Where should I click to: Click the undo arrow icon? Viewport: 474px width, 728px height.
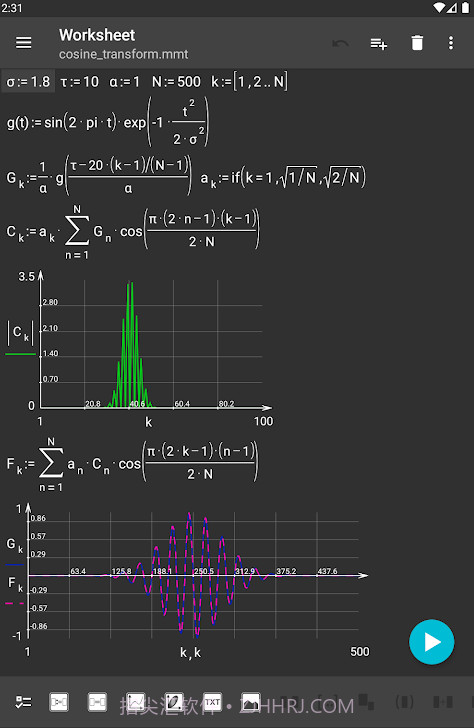(x=340, y=44)
